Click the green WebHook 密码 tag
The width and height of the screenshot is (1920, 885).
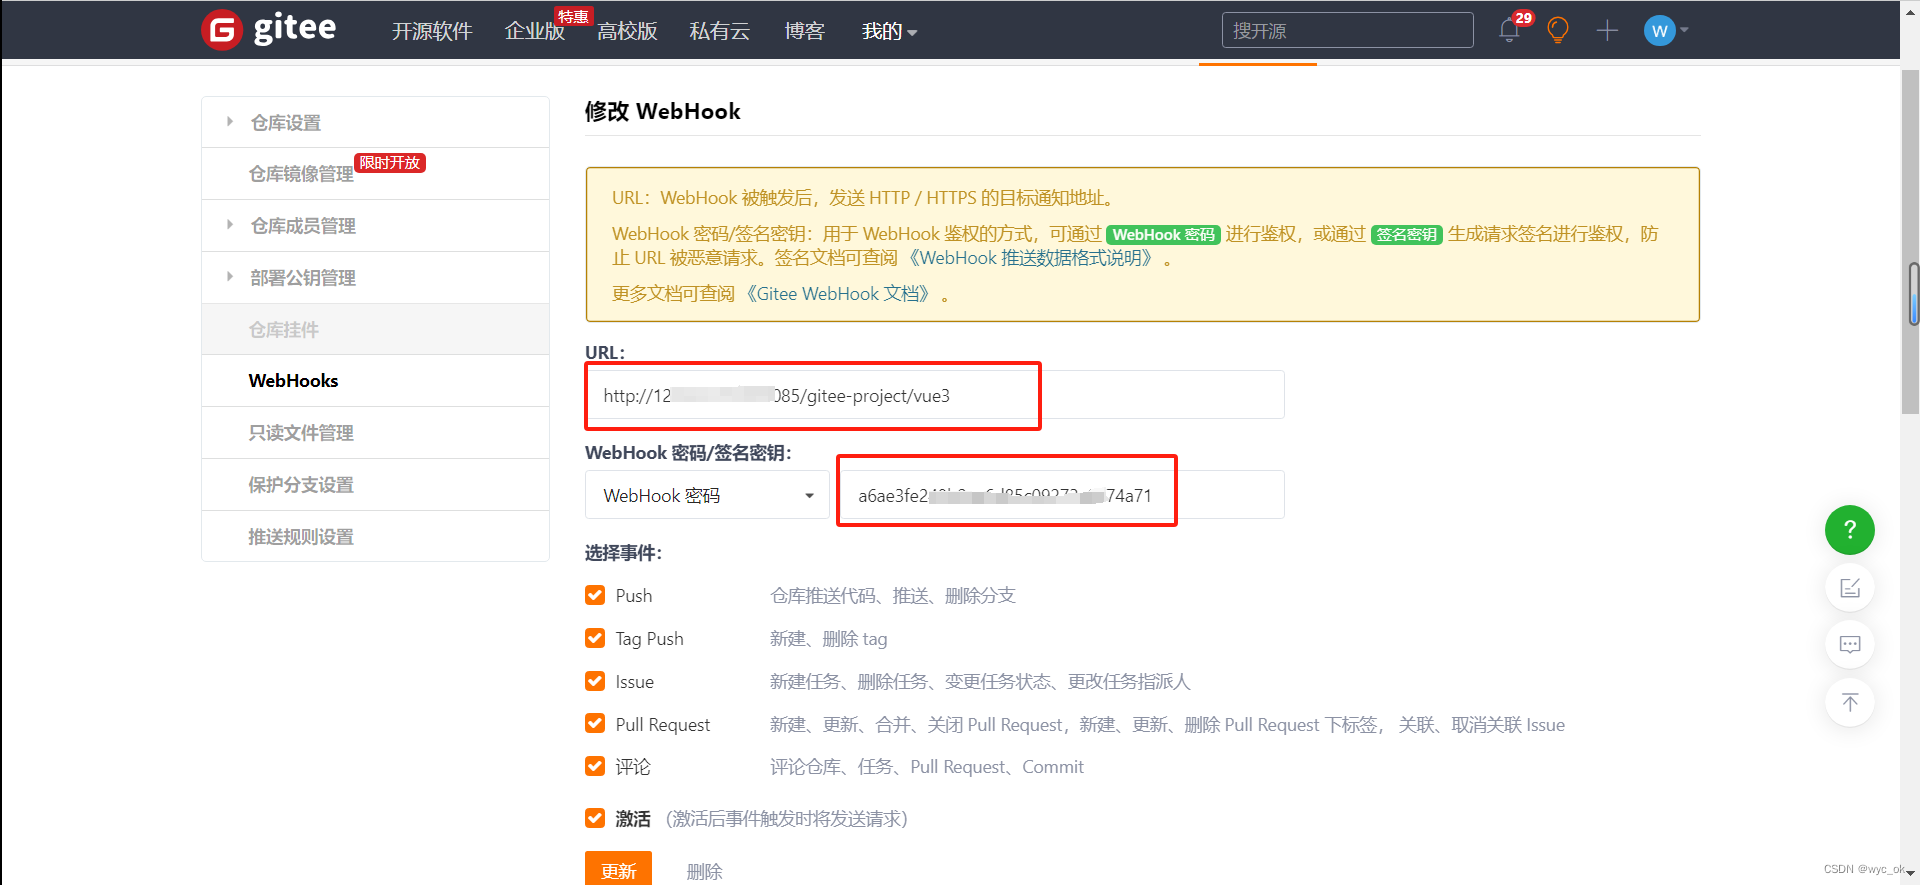(x=1163, y=234)
